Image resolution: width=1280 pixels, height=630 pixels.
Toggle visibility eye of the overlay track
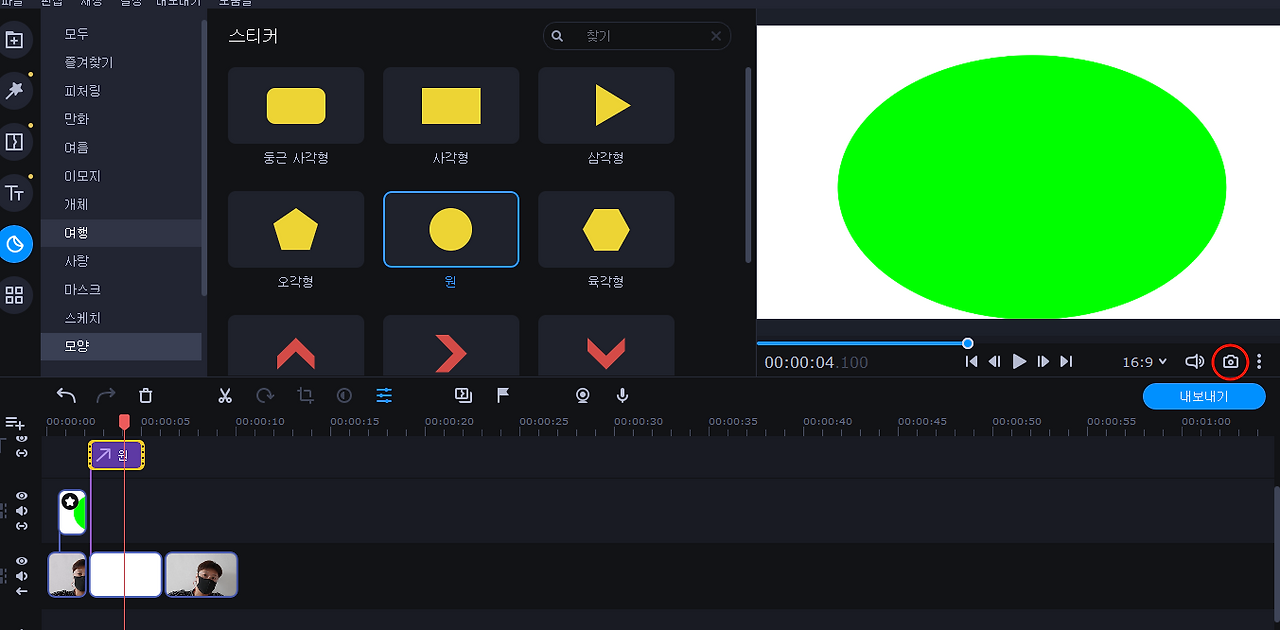pos(22,496)
